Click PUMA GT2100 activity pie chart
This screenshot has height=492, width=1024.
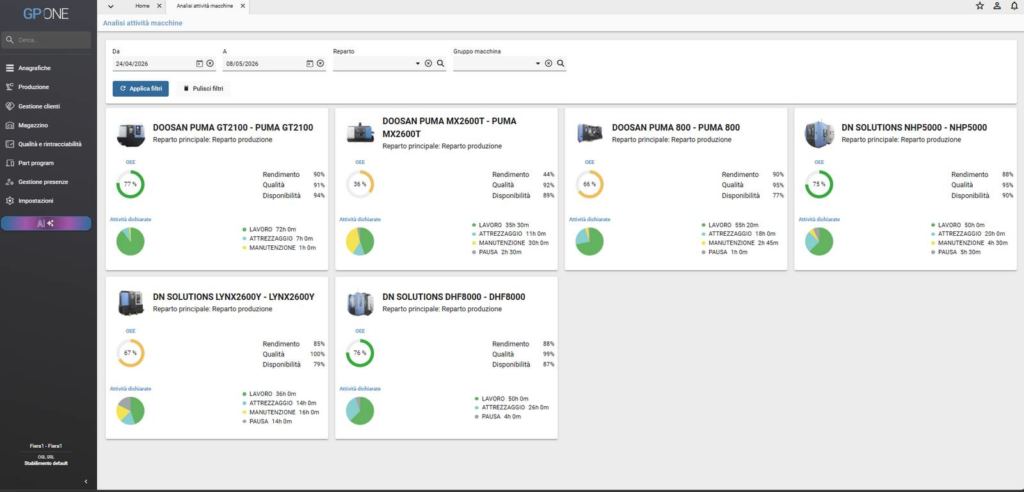(131, 241)
